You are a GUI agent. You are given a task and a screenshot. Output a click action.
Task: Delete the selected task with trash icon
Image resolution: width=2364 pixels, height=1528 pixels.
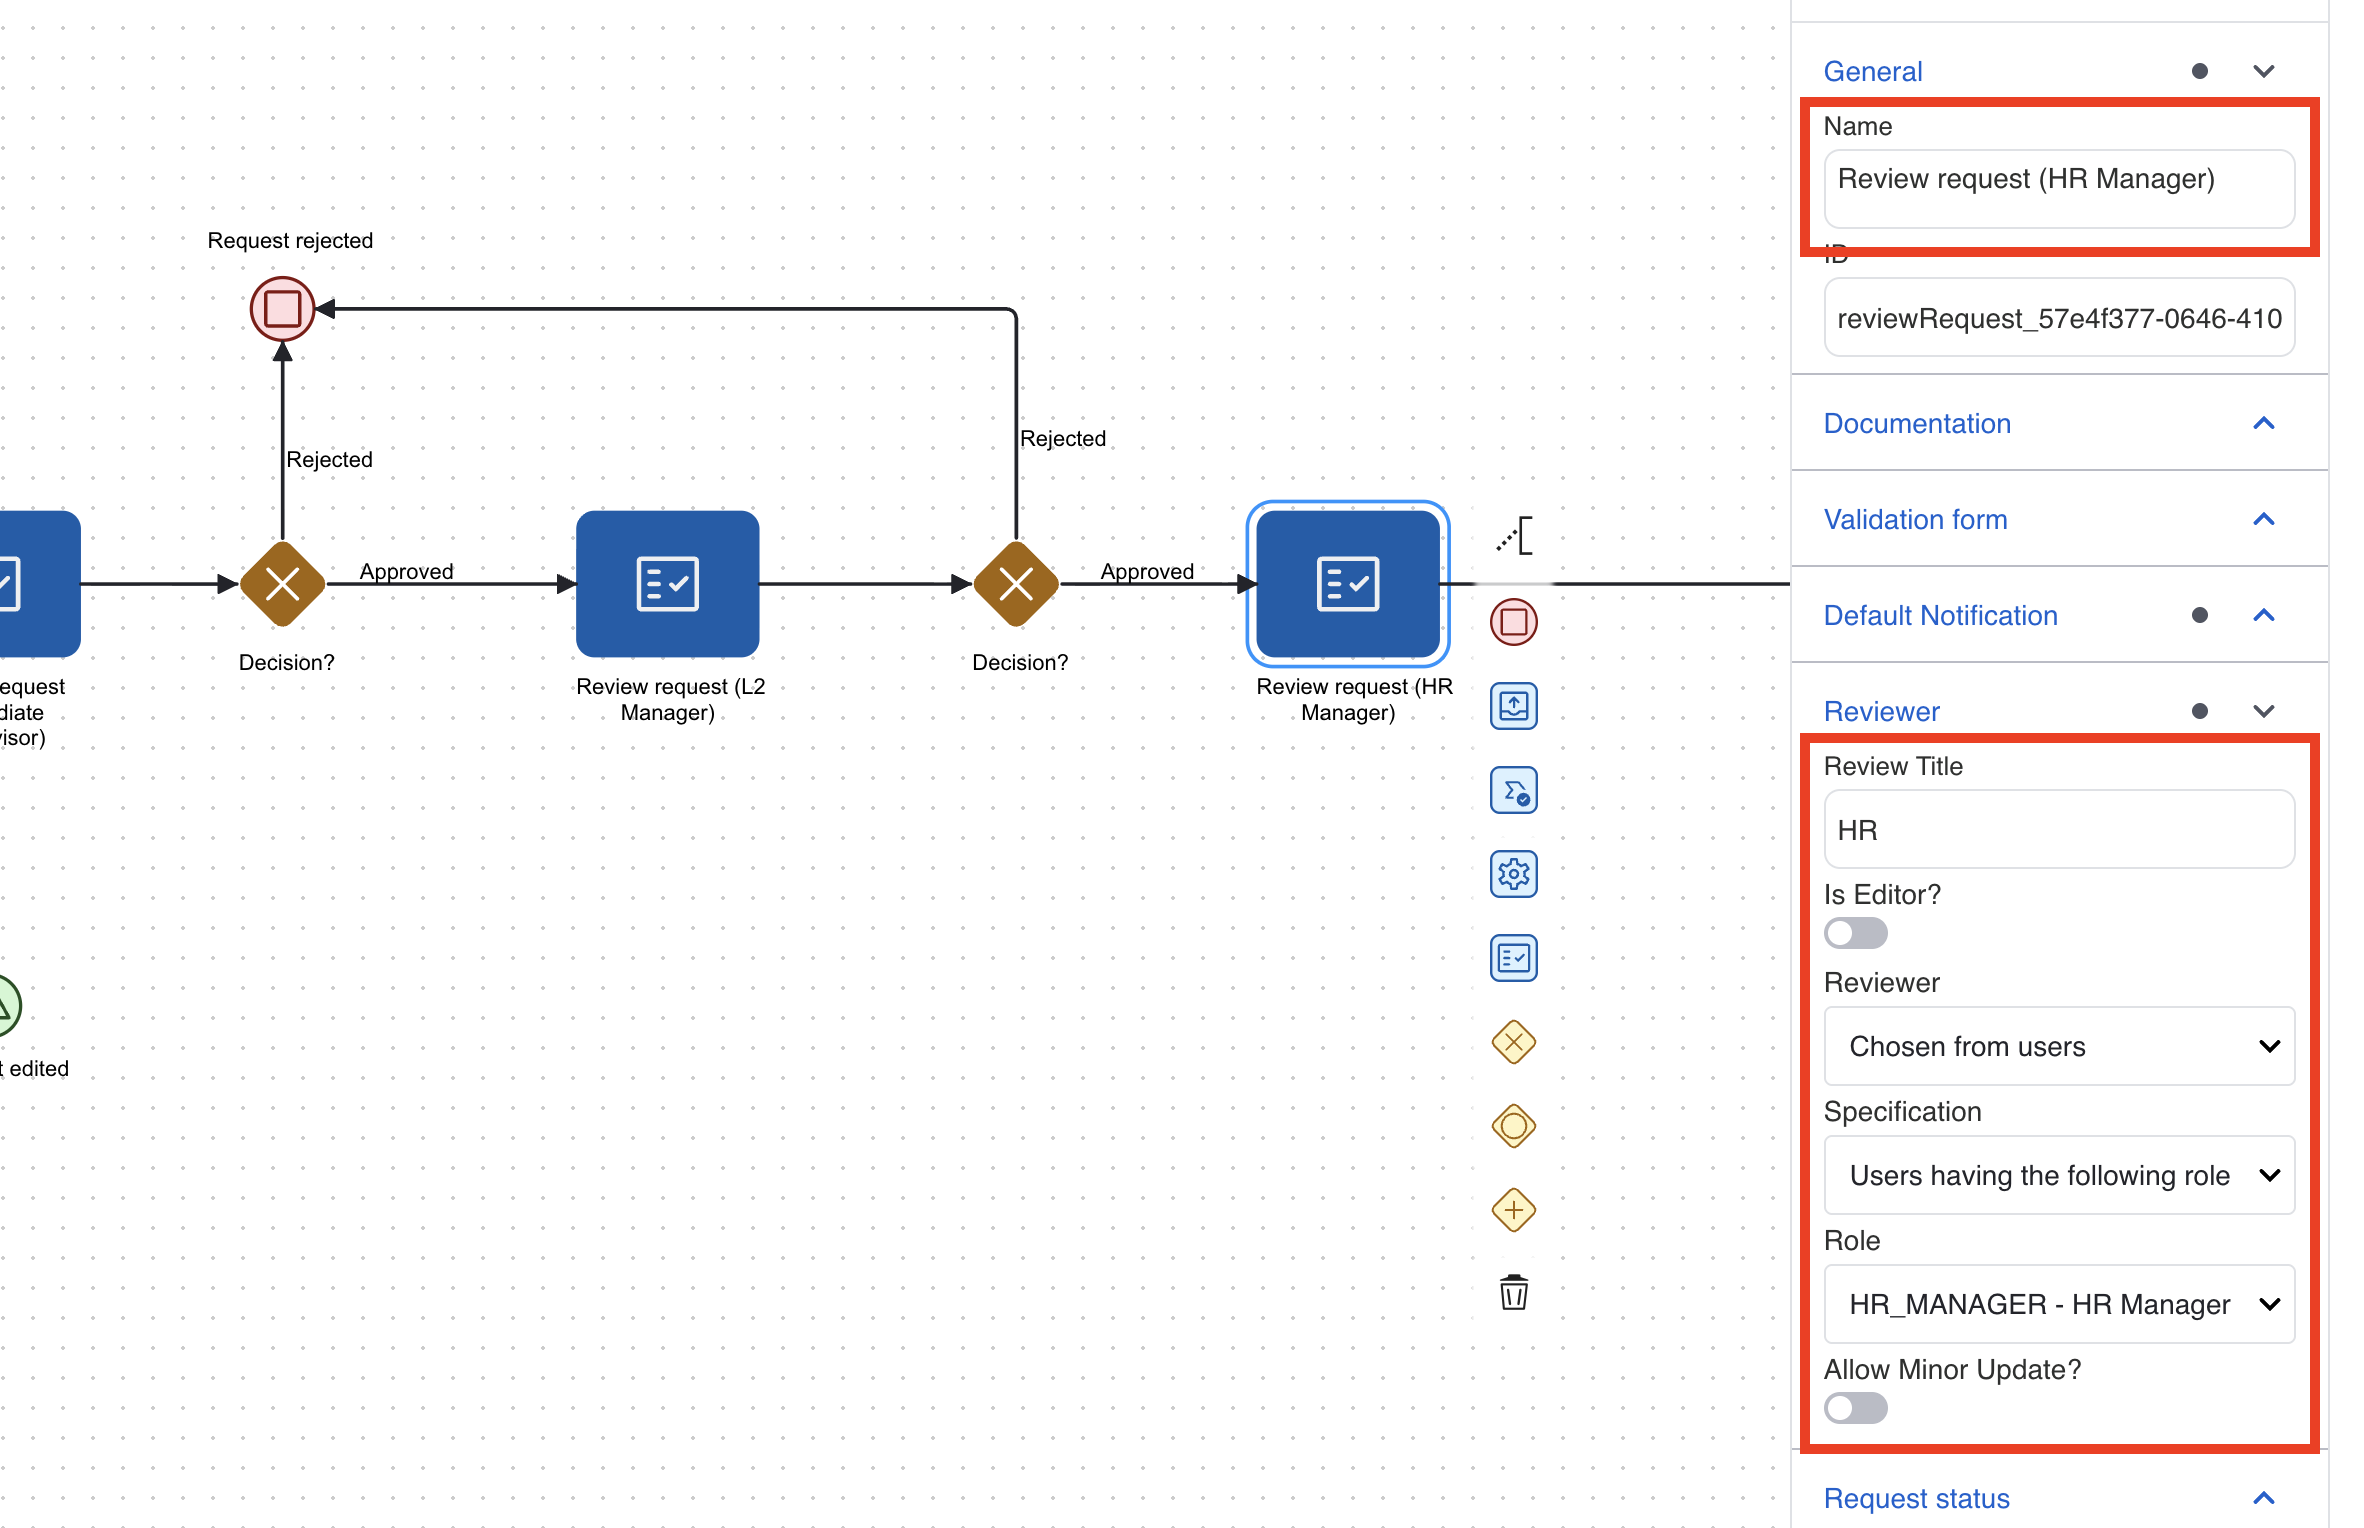pos(1514,1292)
